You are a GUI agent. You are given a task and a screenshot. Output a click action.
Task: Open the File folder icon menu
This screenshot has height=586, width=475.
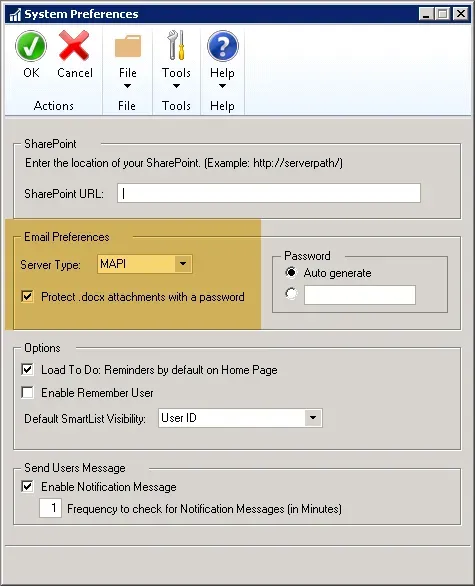128,46
